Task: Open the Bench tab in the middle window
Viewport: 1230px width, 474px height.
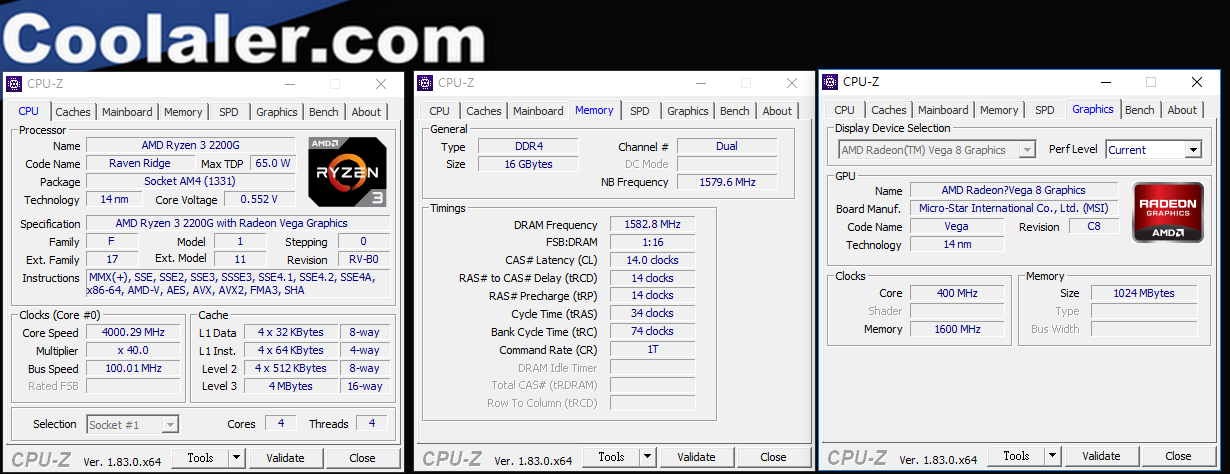Action: [x=734, y=111]
